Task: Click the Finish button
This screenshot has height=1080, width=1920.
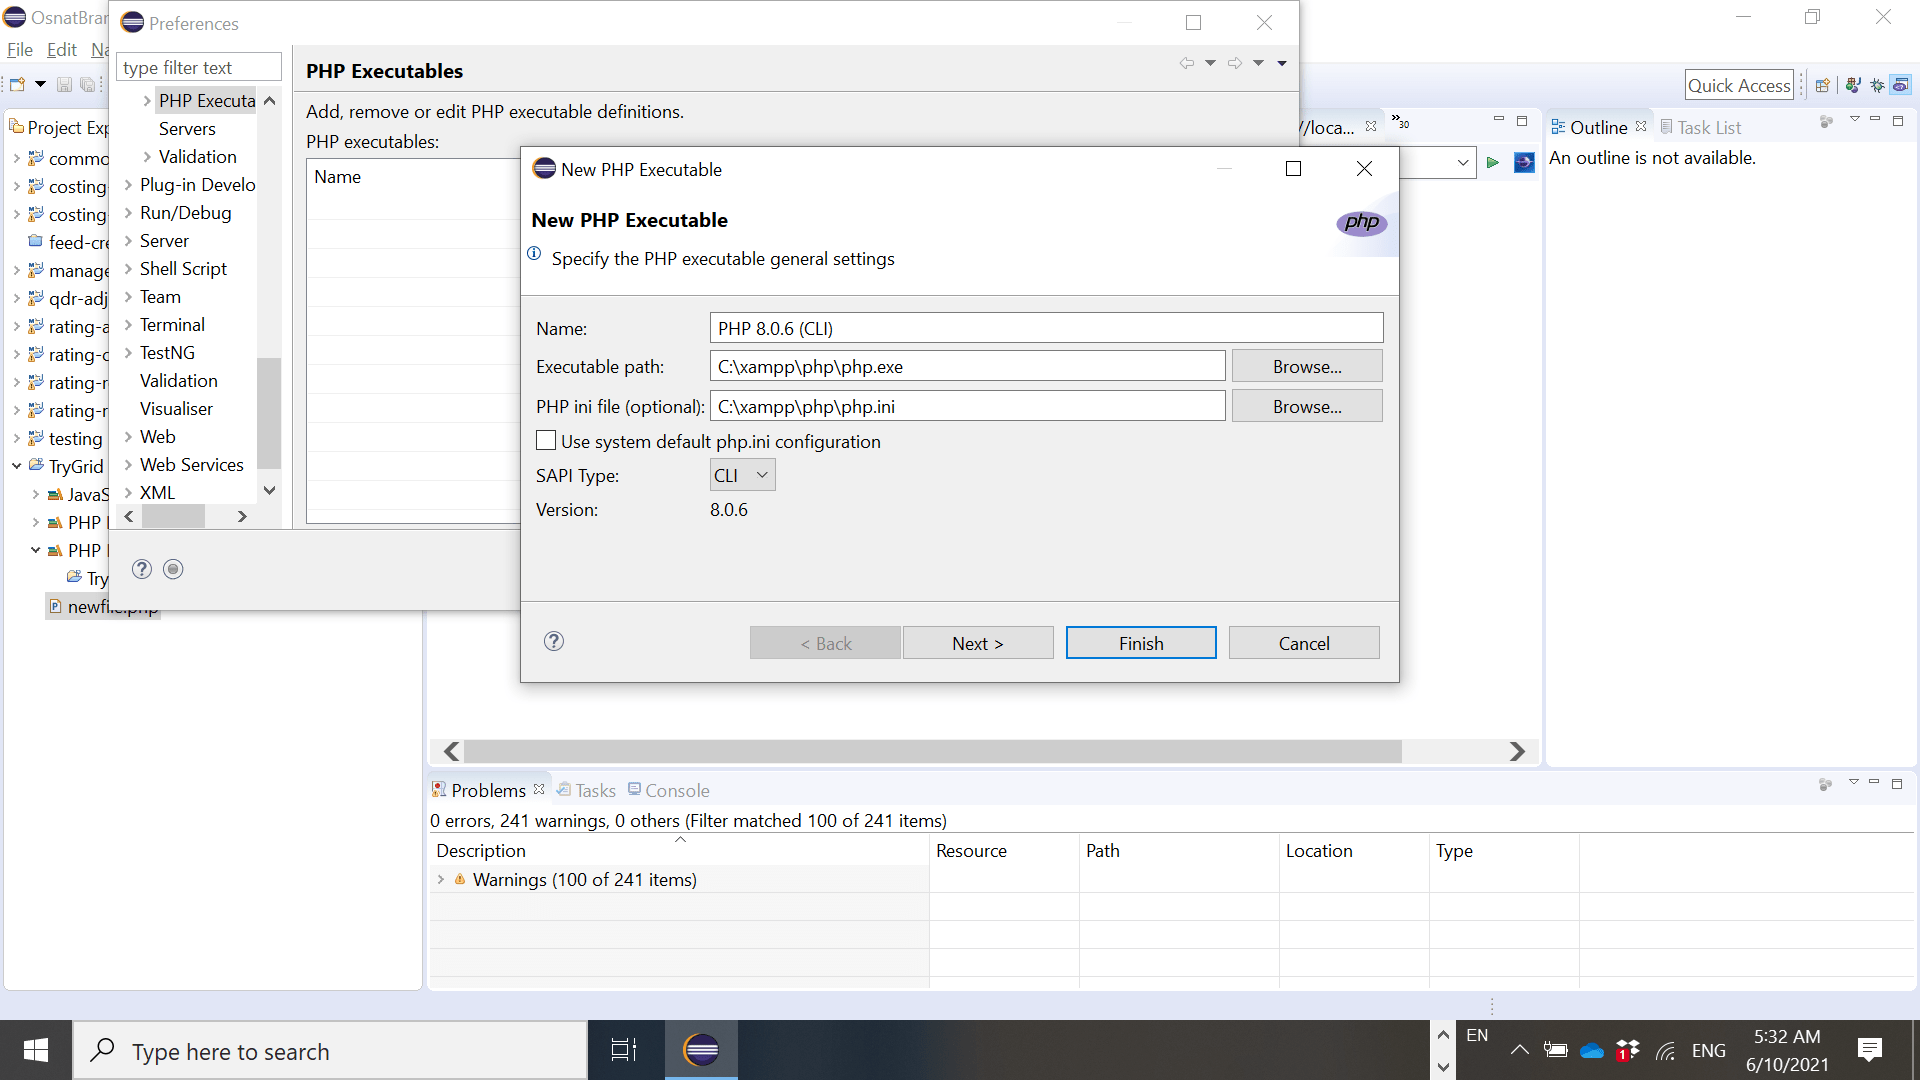Action: coord(1140,643)
